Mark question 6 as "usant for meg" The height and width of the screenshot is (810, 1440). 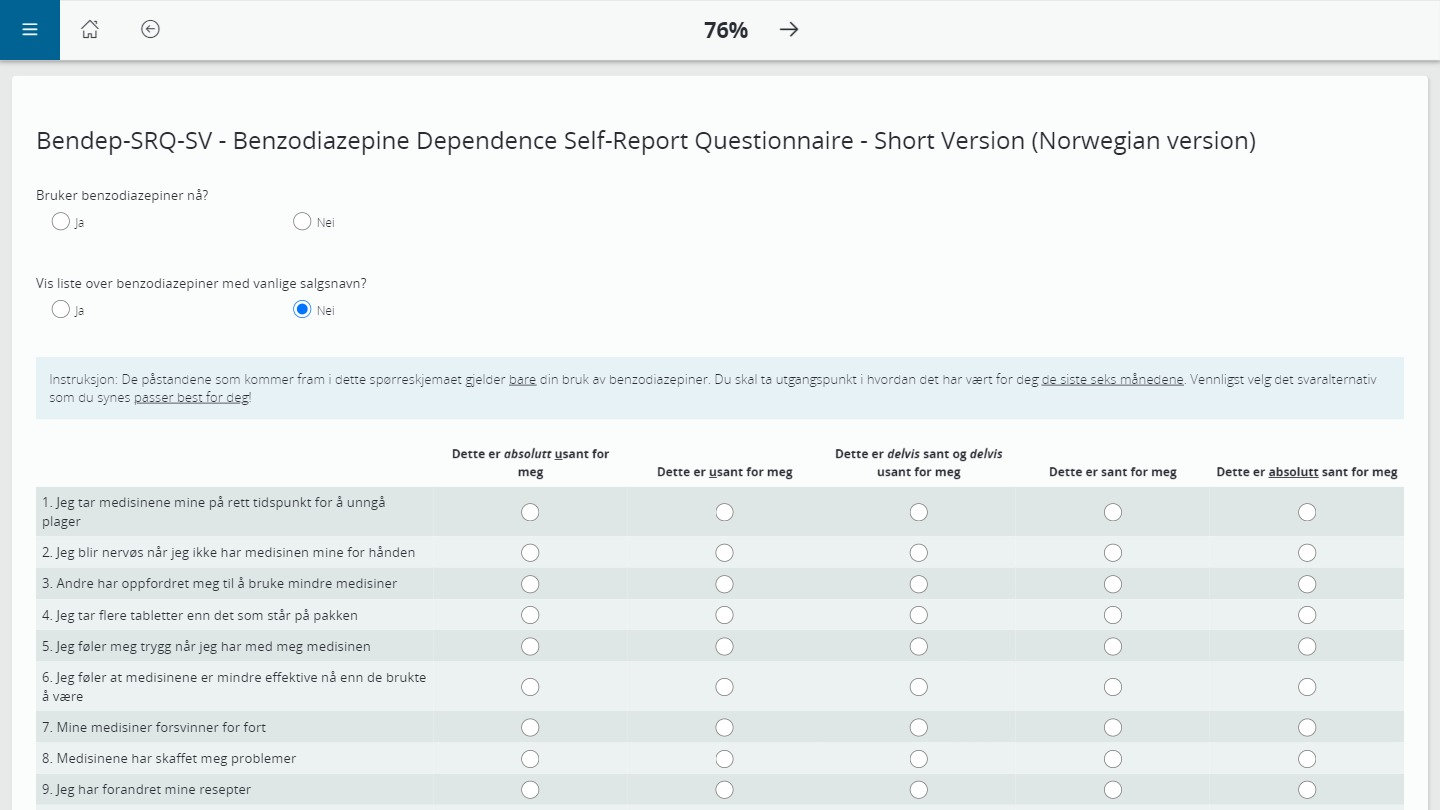724,686
